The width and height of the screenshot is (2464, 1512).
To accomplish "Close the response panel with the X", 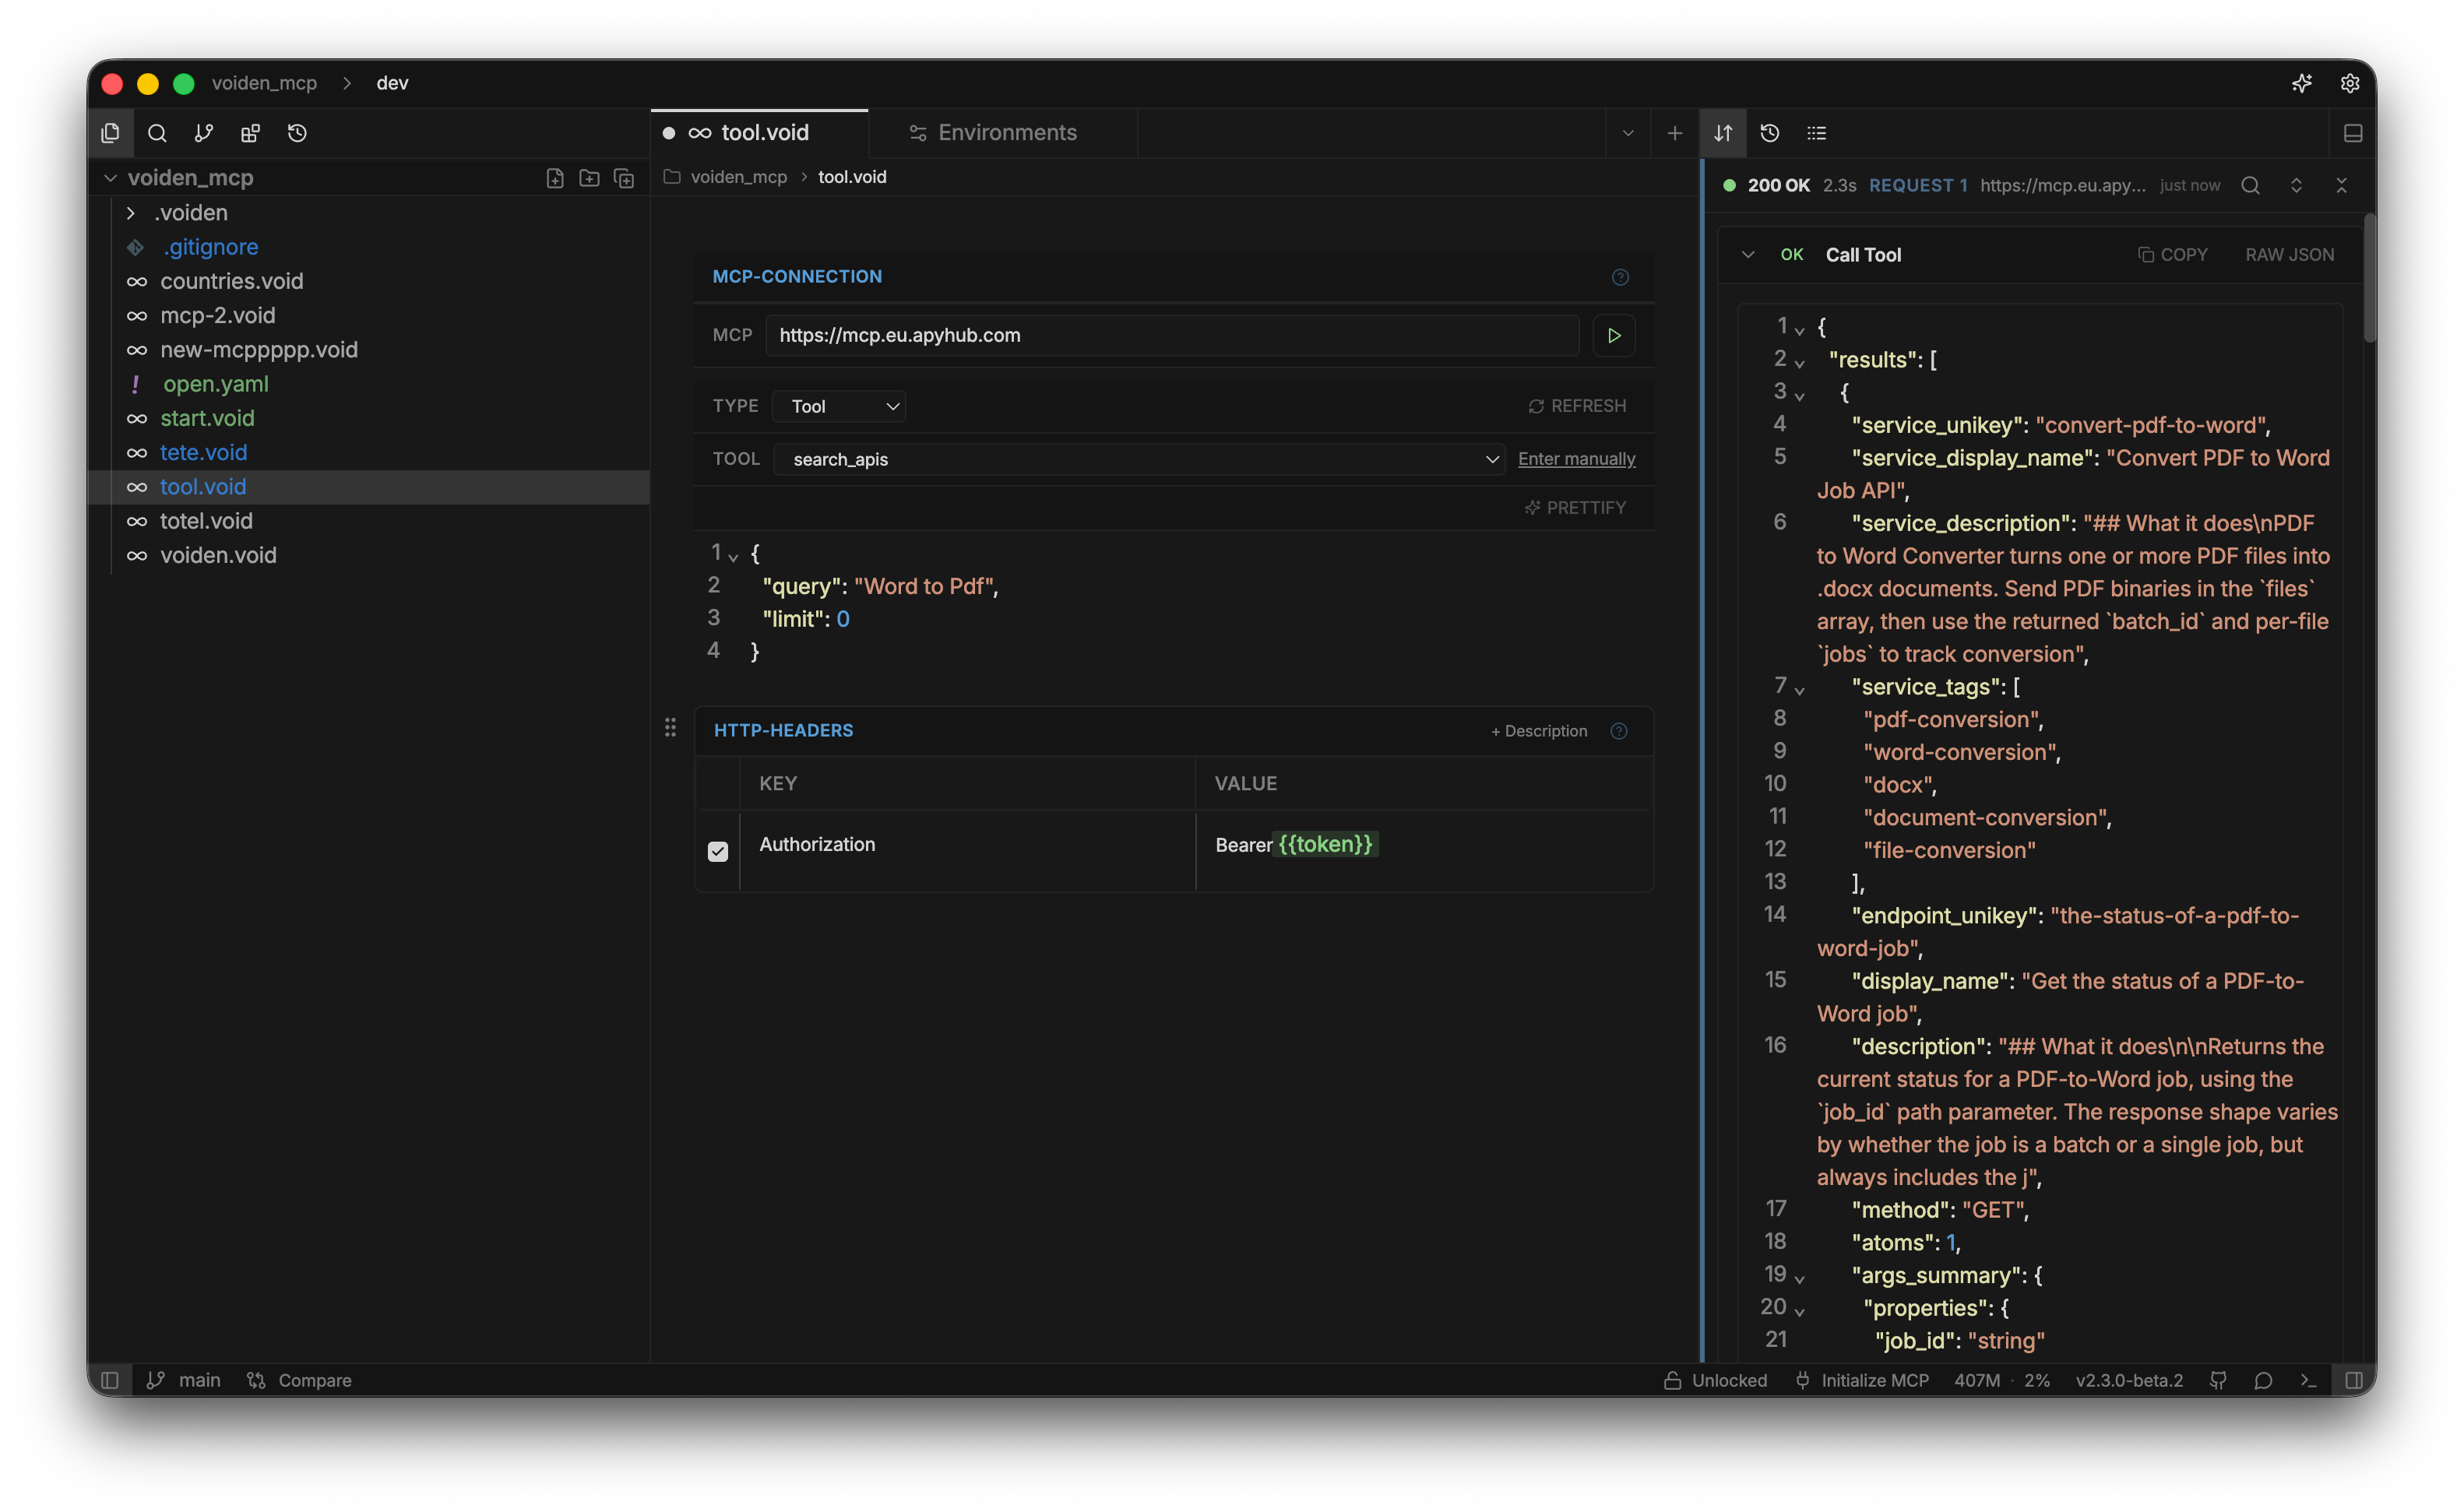I will pyautogui.click(x=2341, y=185).
